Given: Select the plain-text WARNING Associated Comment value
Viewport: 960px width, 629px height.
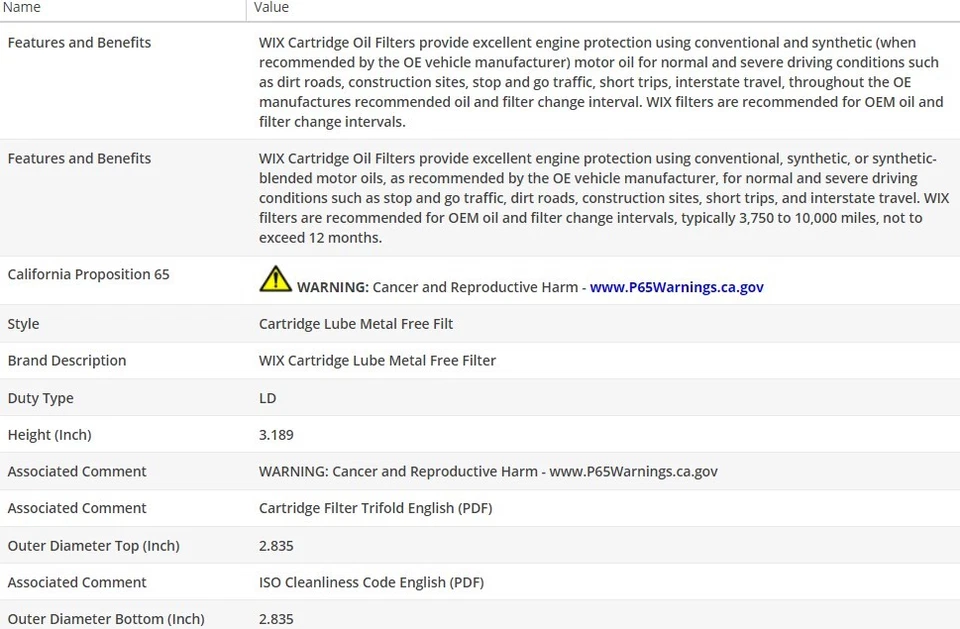Looking at the screenshot, I should pos(488,472).
